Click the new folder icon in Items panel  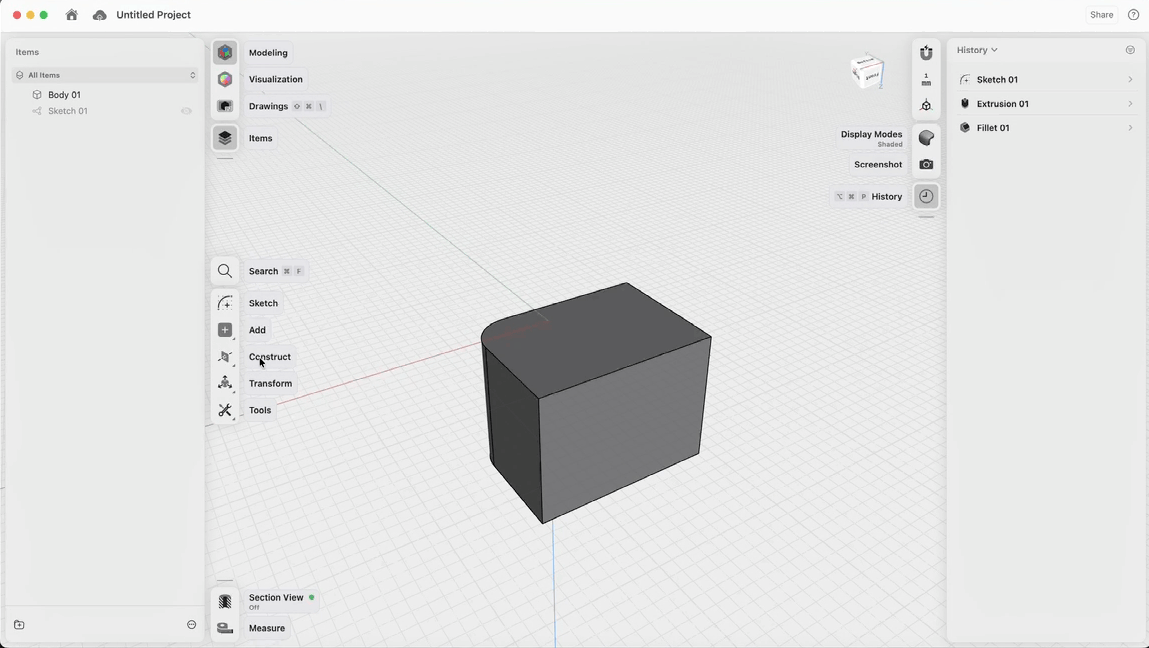(19, 625)
